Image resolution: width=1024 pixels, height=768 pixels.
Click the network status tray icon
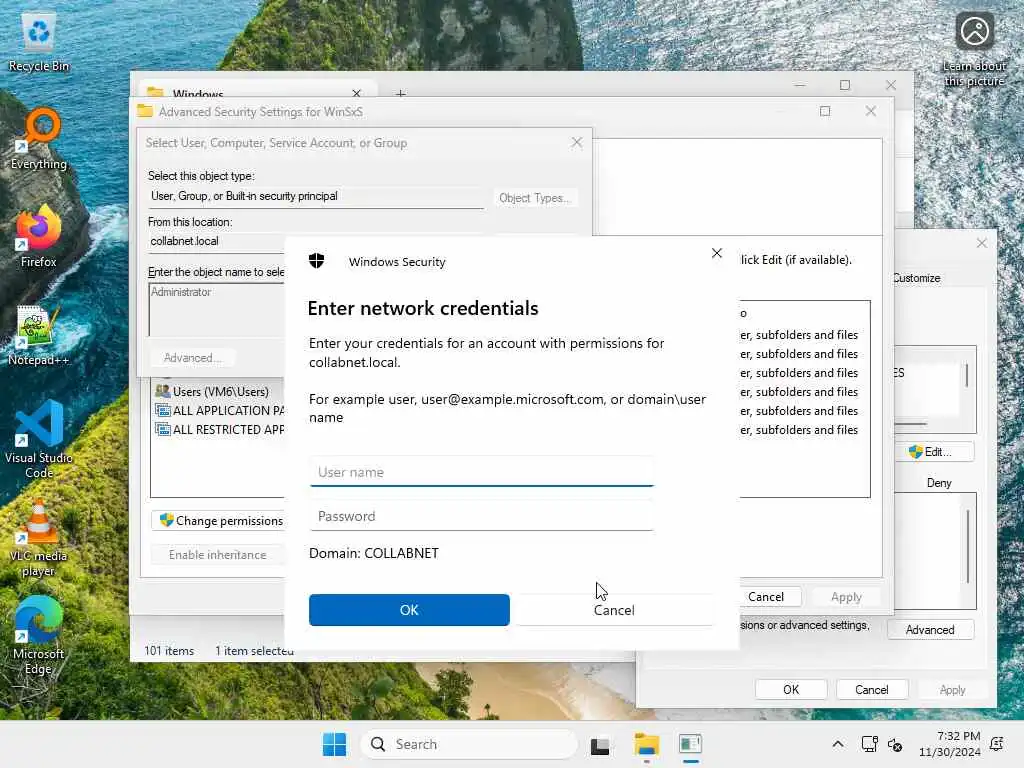click(x=869, y=744)
